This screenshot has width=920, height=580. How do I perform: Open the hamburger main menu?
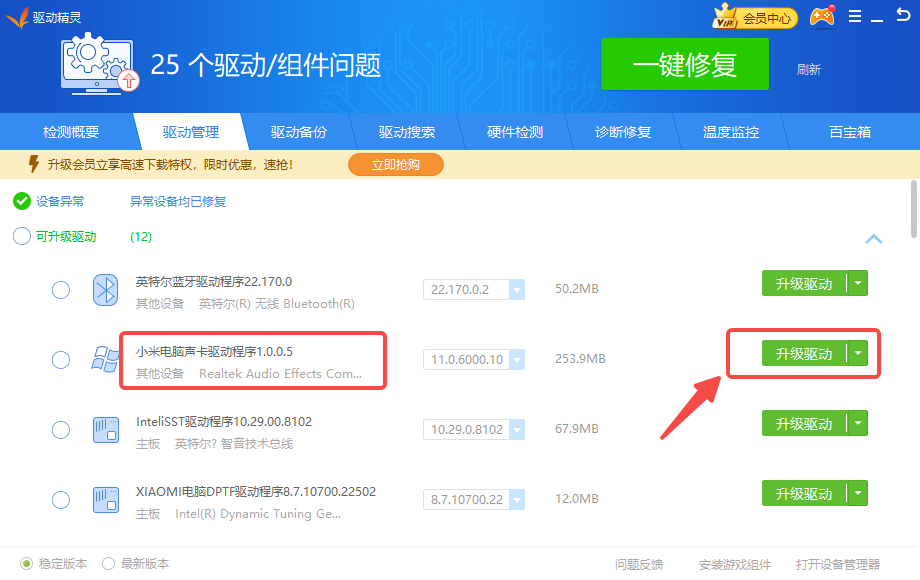pos(854,17)
